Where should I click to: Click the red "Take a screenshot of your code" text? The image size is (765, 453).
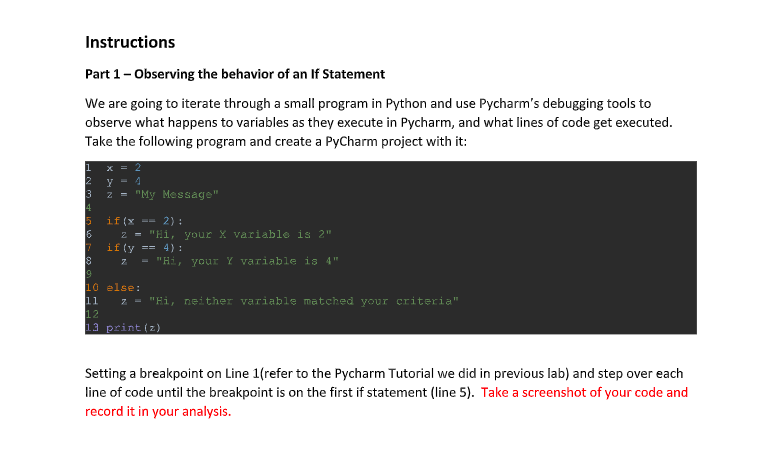pos(584,393)
